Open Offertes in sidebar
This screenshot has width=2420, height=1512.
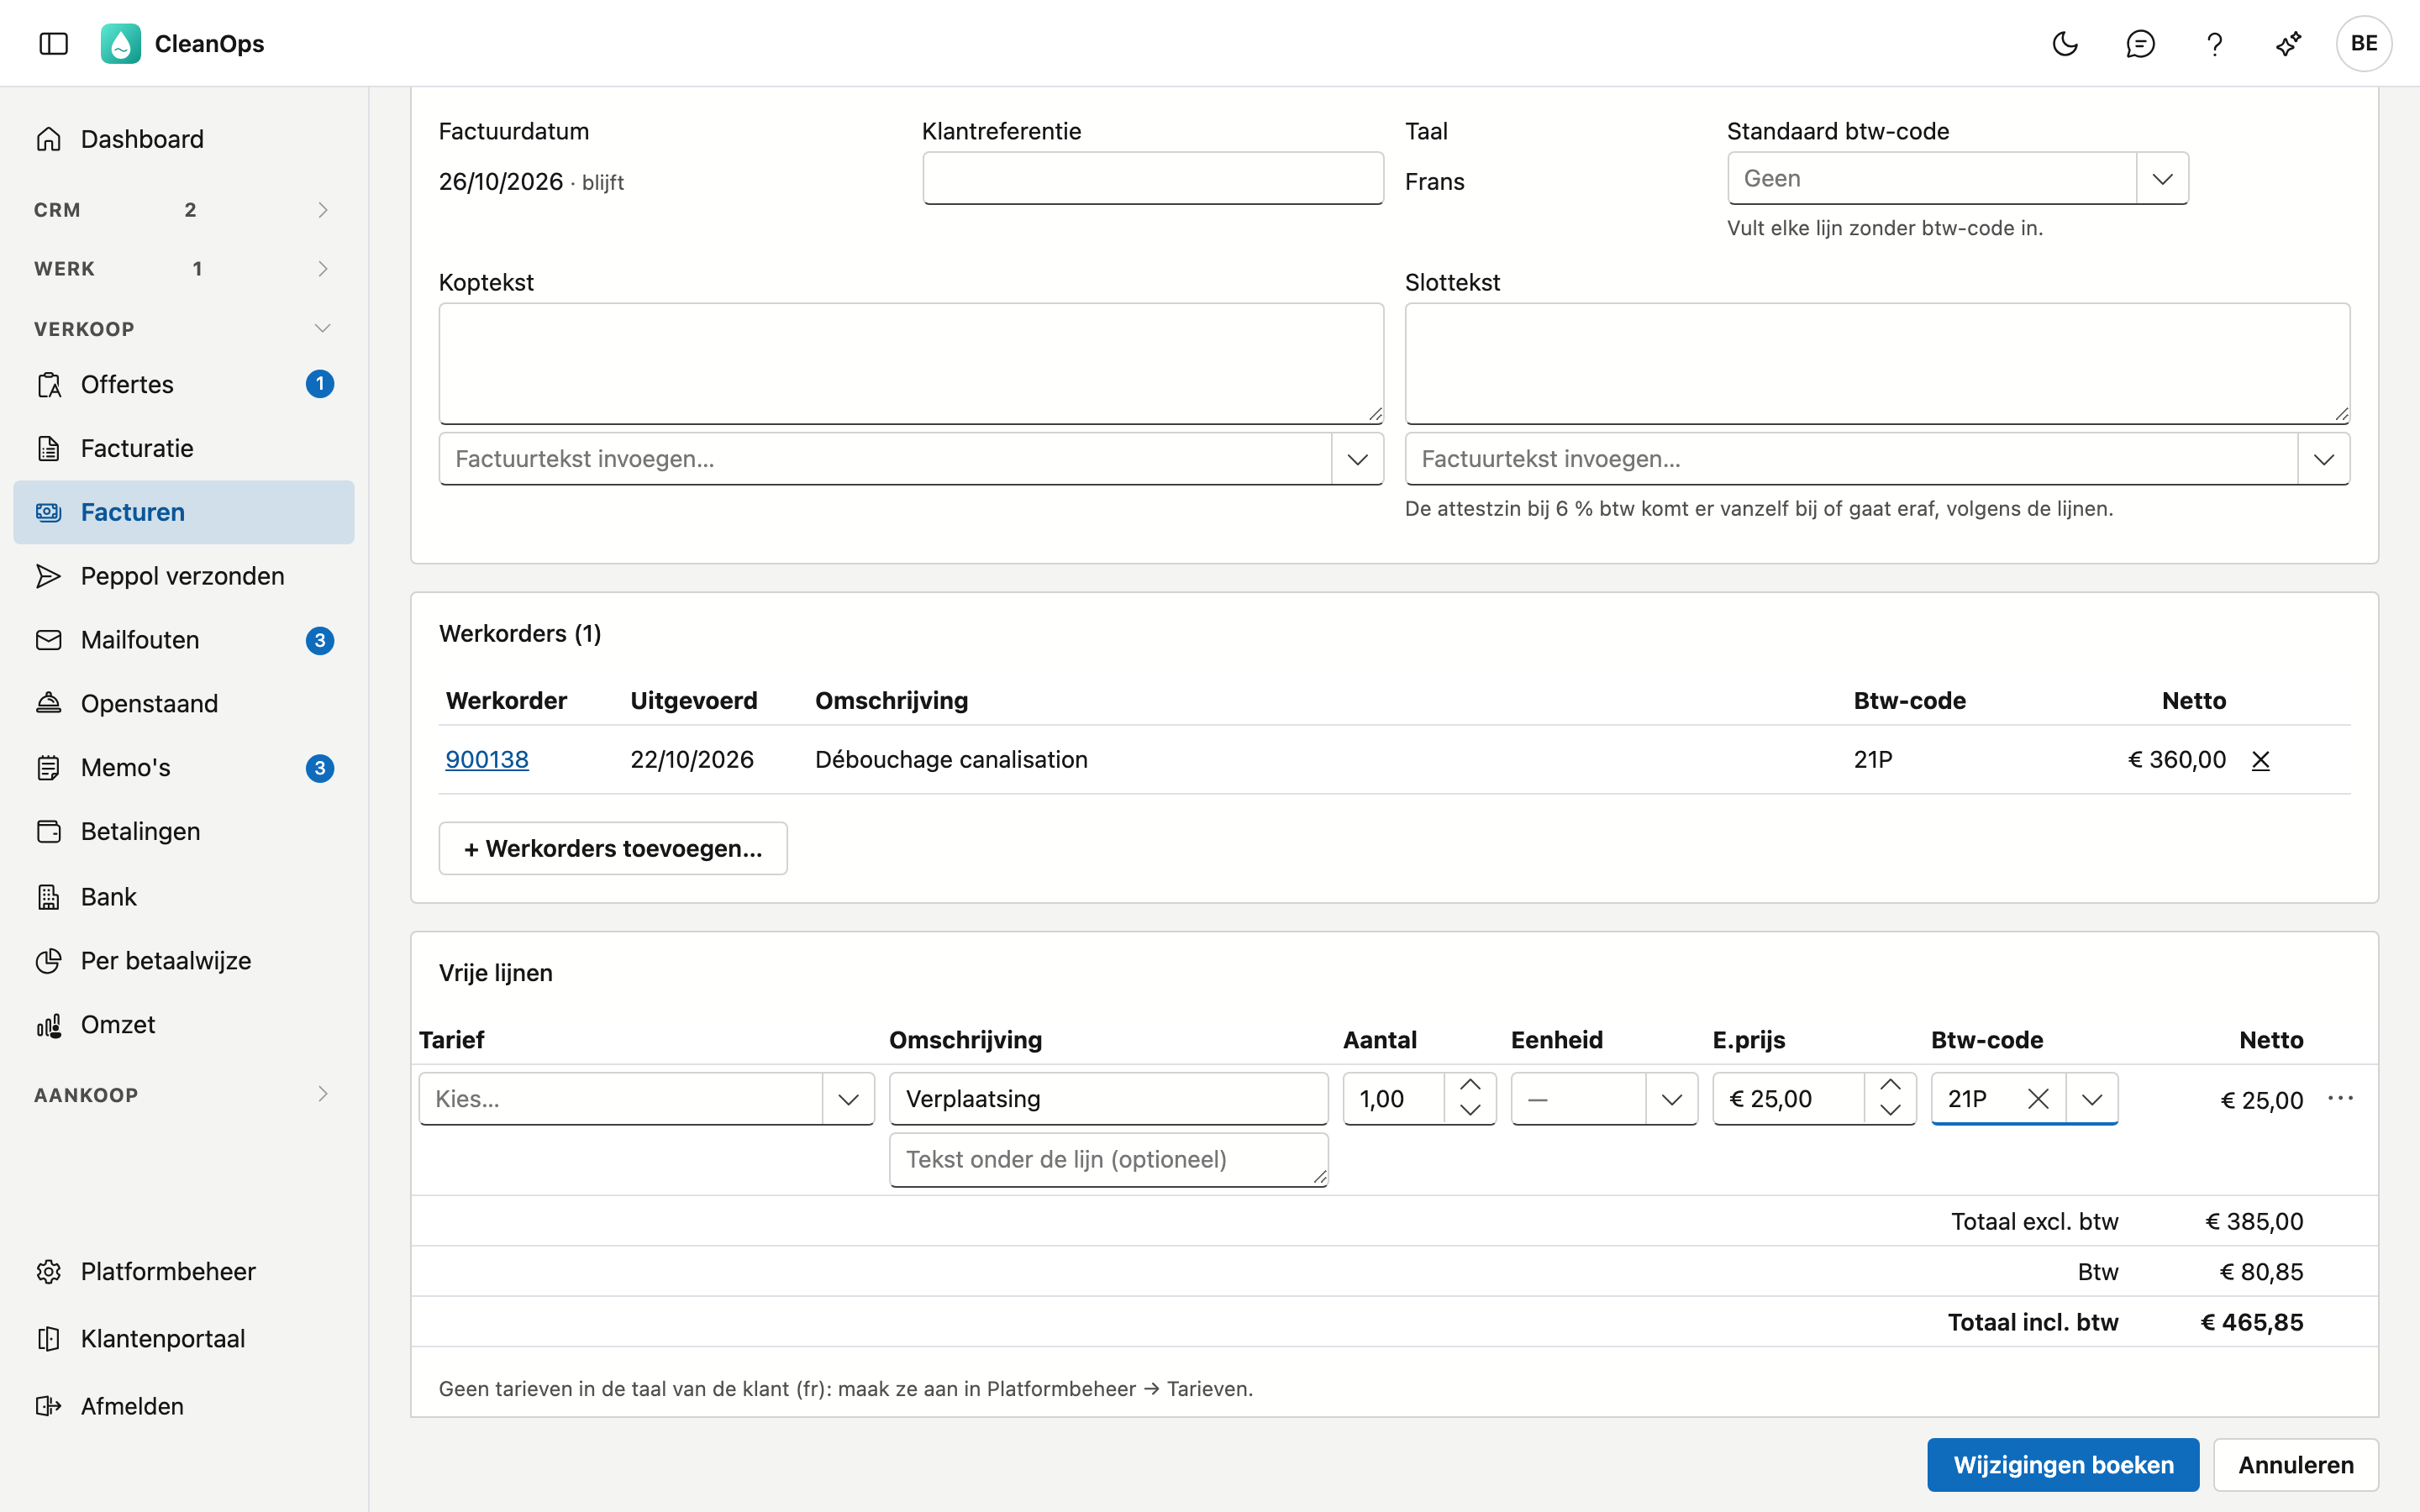[x=184, y=384]
